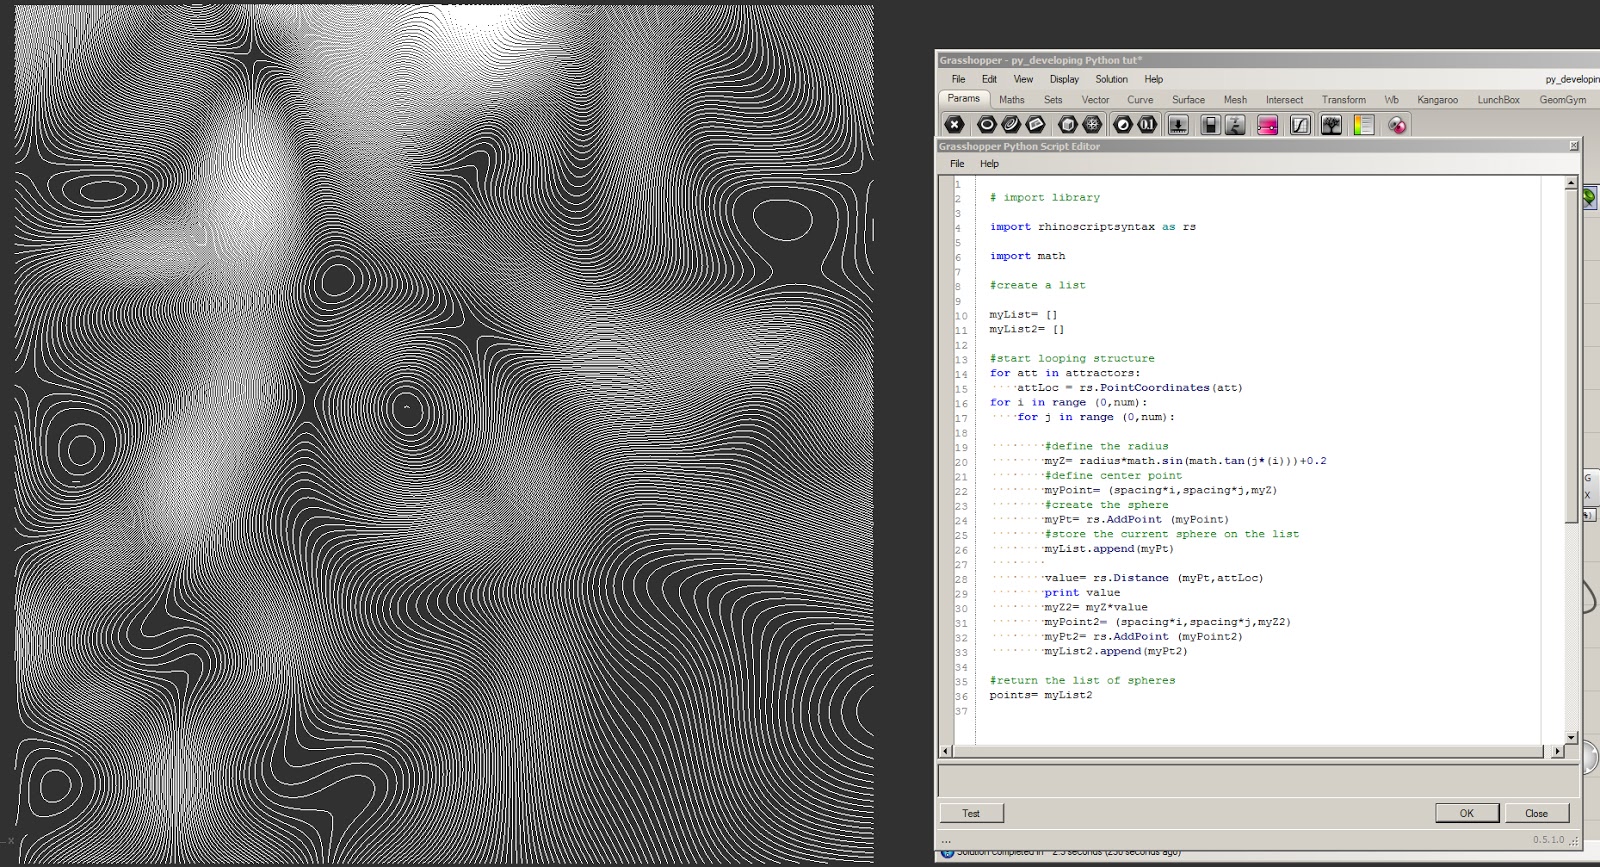Select the Graph Mapper curve icon
Image resolution: width=1600 pixels, height=867 pixels.
pyautogui.click(x=1299, y=124)
